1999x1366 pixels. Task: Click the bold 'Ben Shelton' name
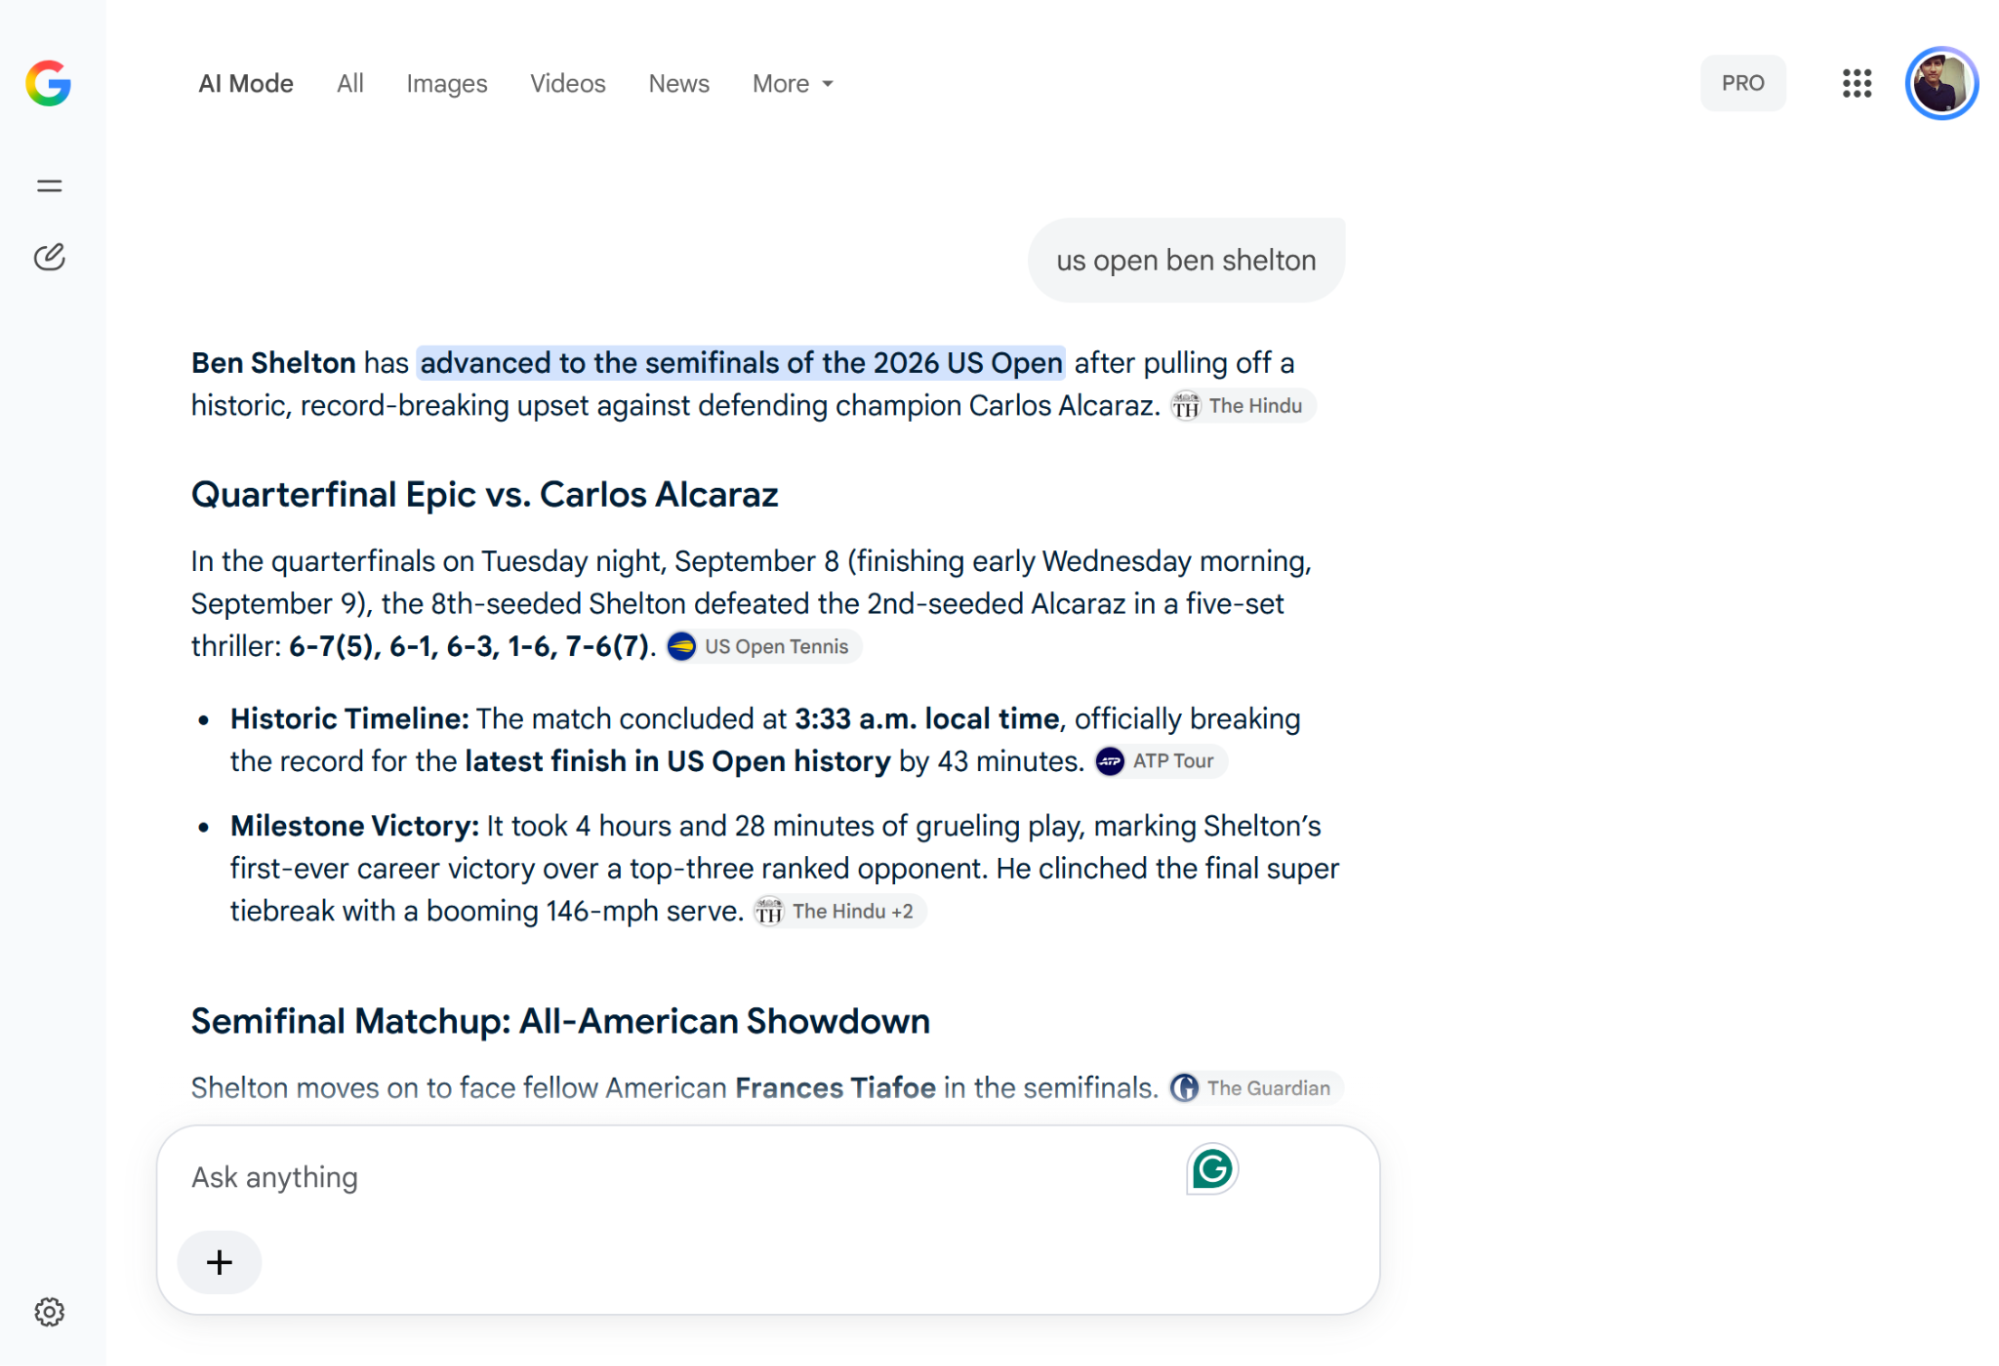coord(273,363)
